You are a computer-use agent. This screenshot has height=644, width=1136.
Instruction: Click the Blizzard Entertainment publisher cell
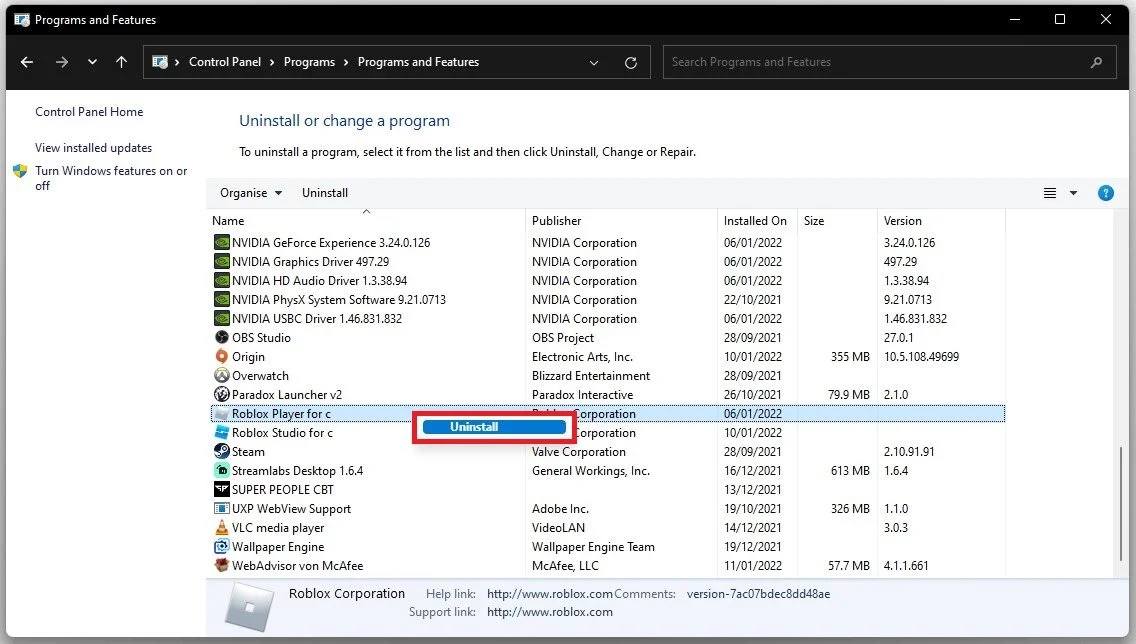tap(590, 376)
